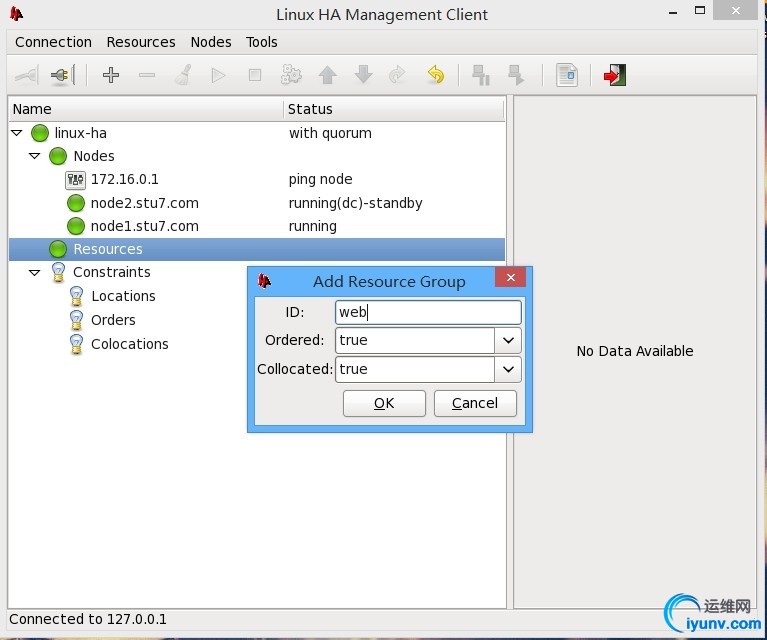Close the Add Resource Group dialog
The image size is (767, 640).
[511, 277]
